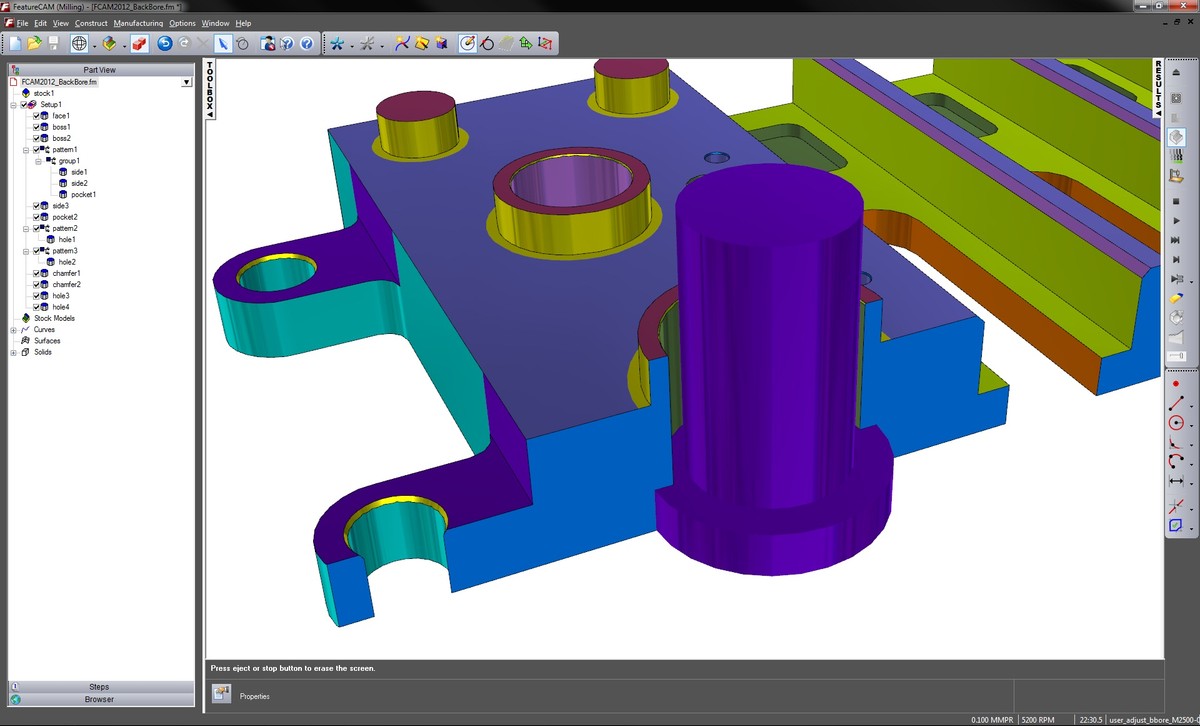Expand the Curves tree node

click(14, 329)
